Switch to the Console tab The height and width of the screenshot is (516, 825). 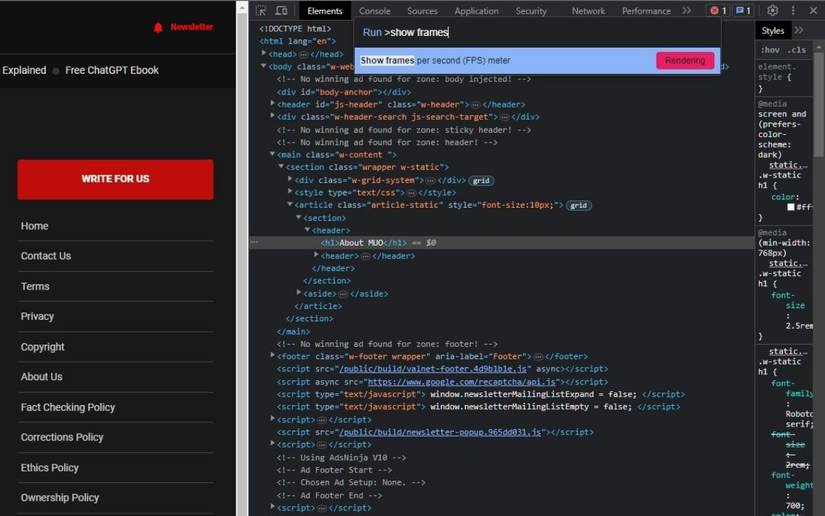375,11
